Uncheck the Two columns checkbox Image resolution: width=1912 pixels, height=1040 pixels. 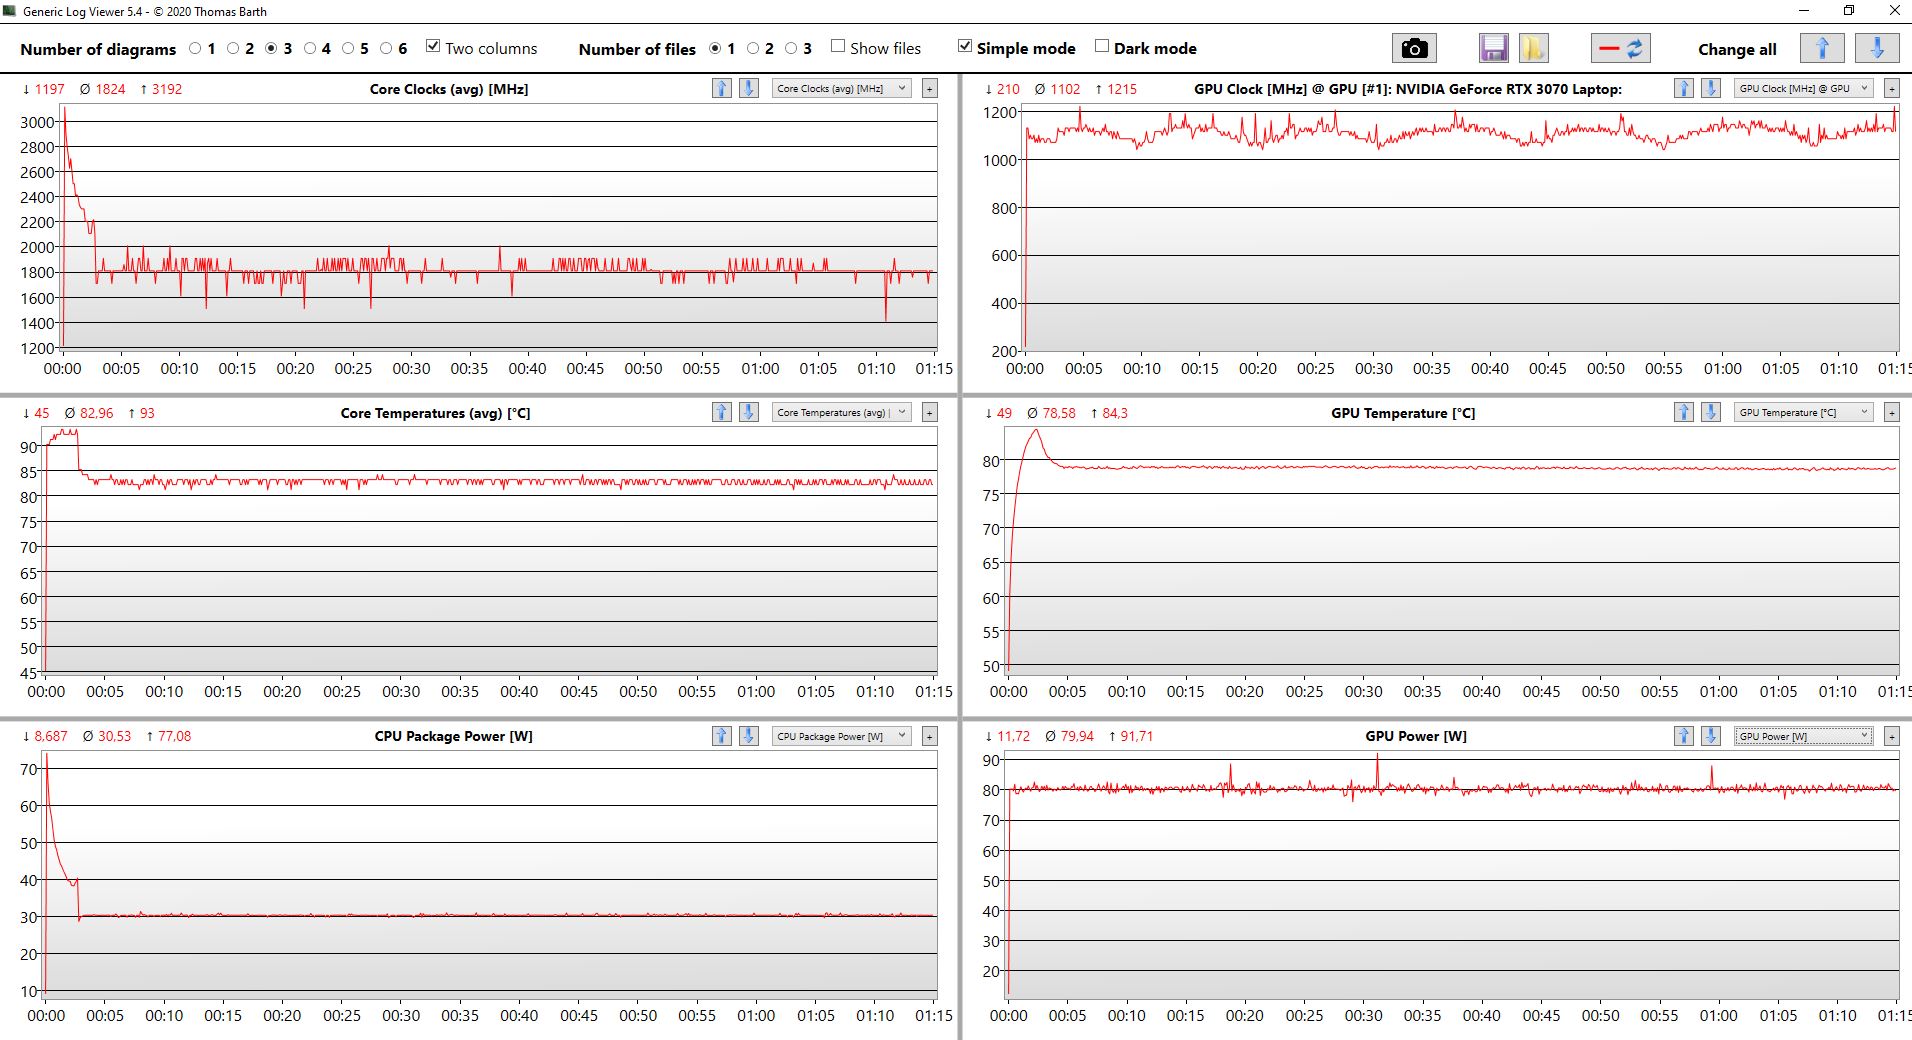coord(433,46)
